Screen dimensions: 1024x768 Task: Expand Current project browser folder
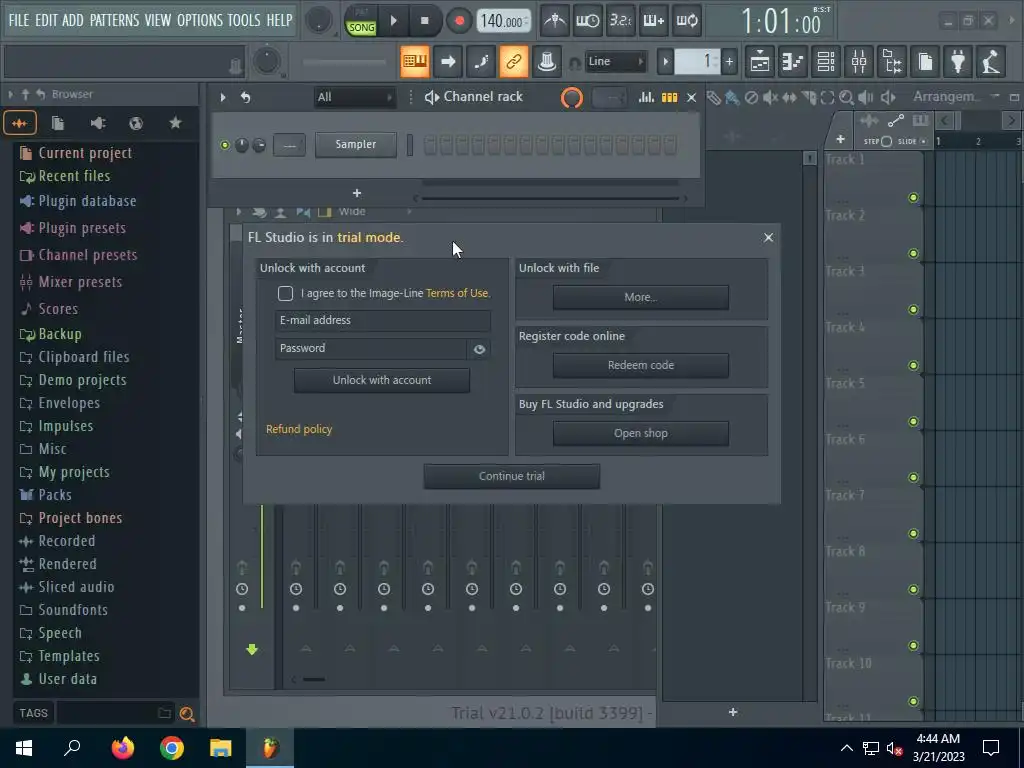tap(85, 153)
